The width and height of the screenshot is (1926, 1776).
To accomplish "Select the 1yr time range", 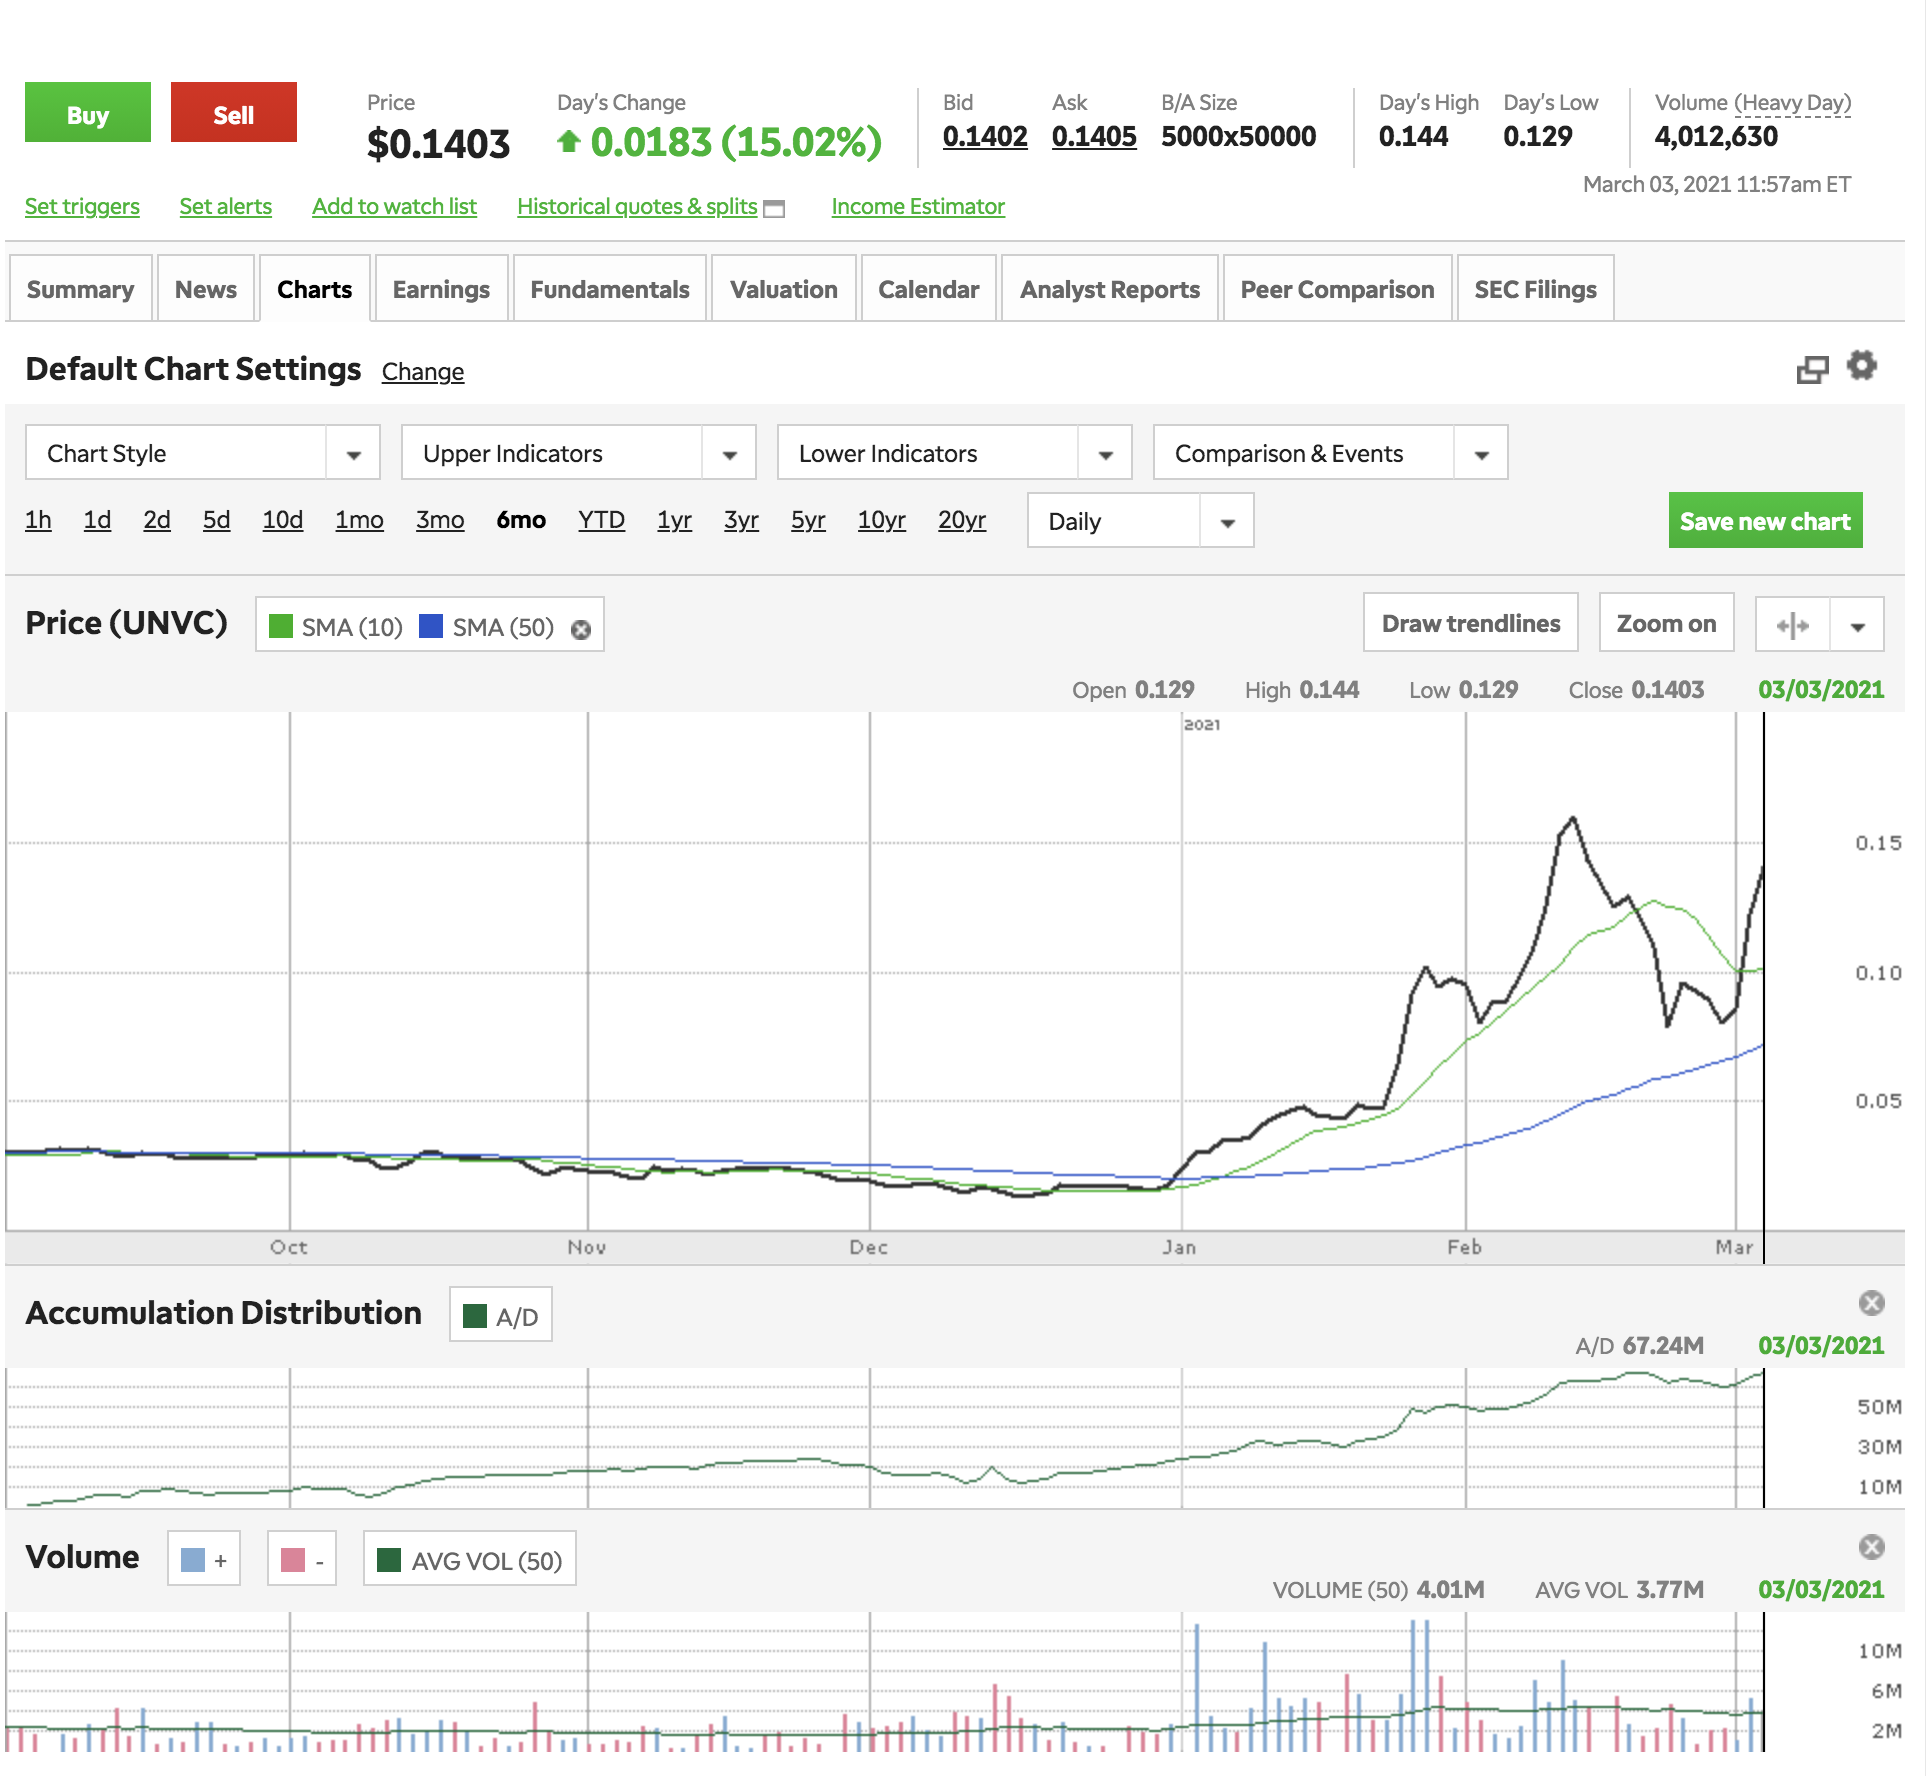I will (674, 520).
